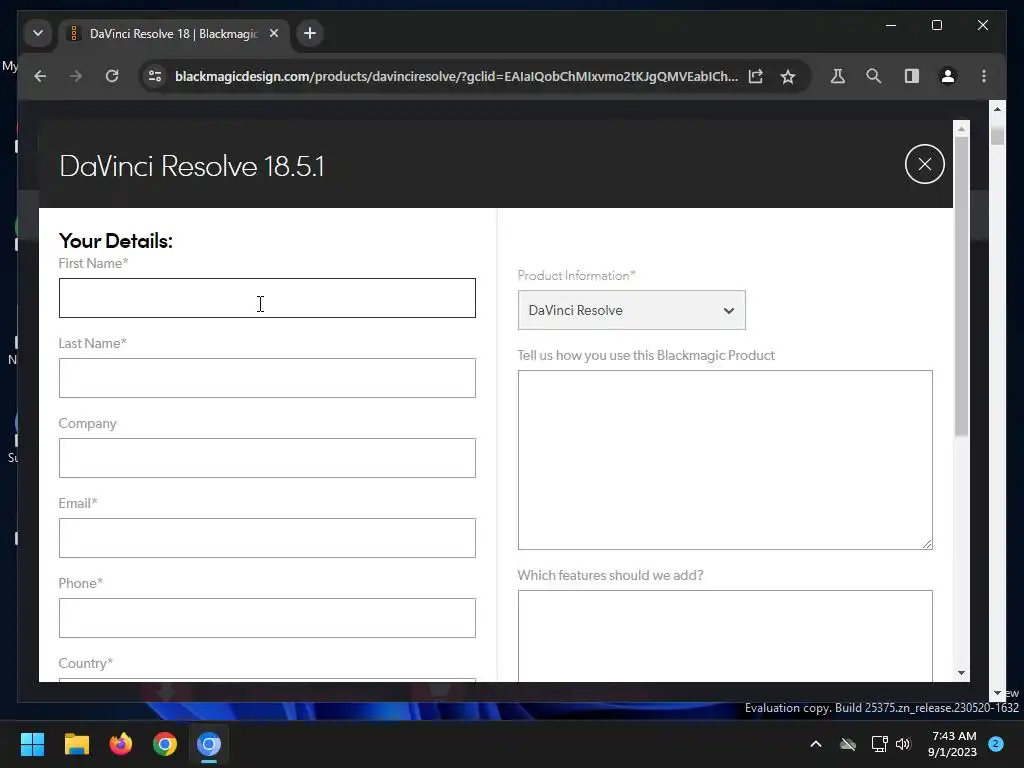Select the Company text field
Viewport: 1024px width, 768px height.
267,458
